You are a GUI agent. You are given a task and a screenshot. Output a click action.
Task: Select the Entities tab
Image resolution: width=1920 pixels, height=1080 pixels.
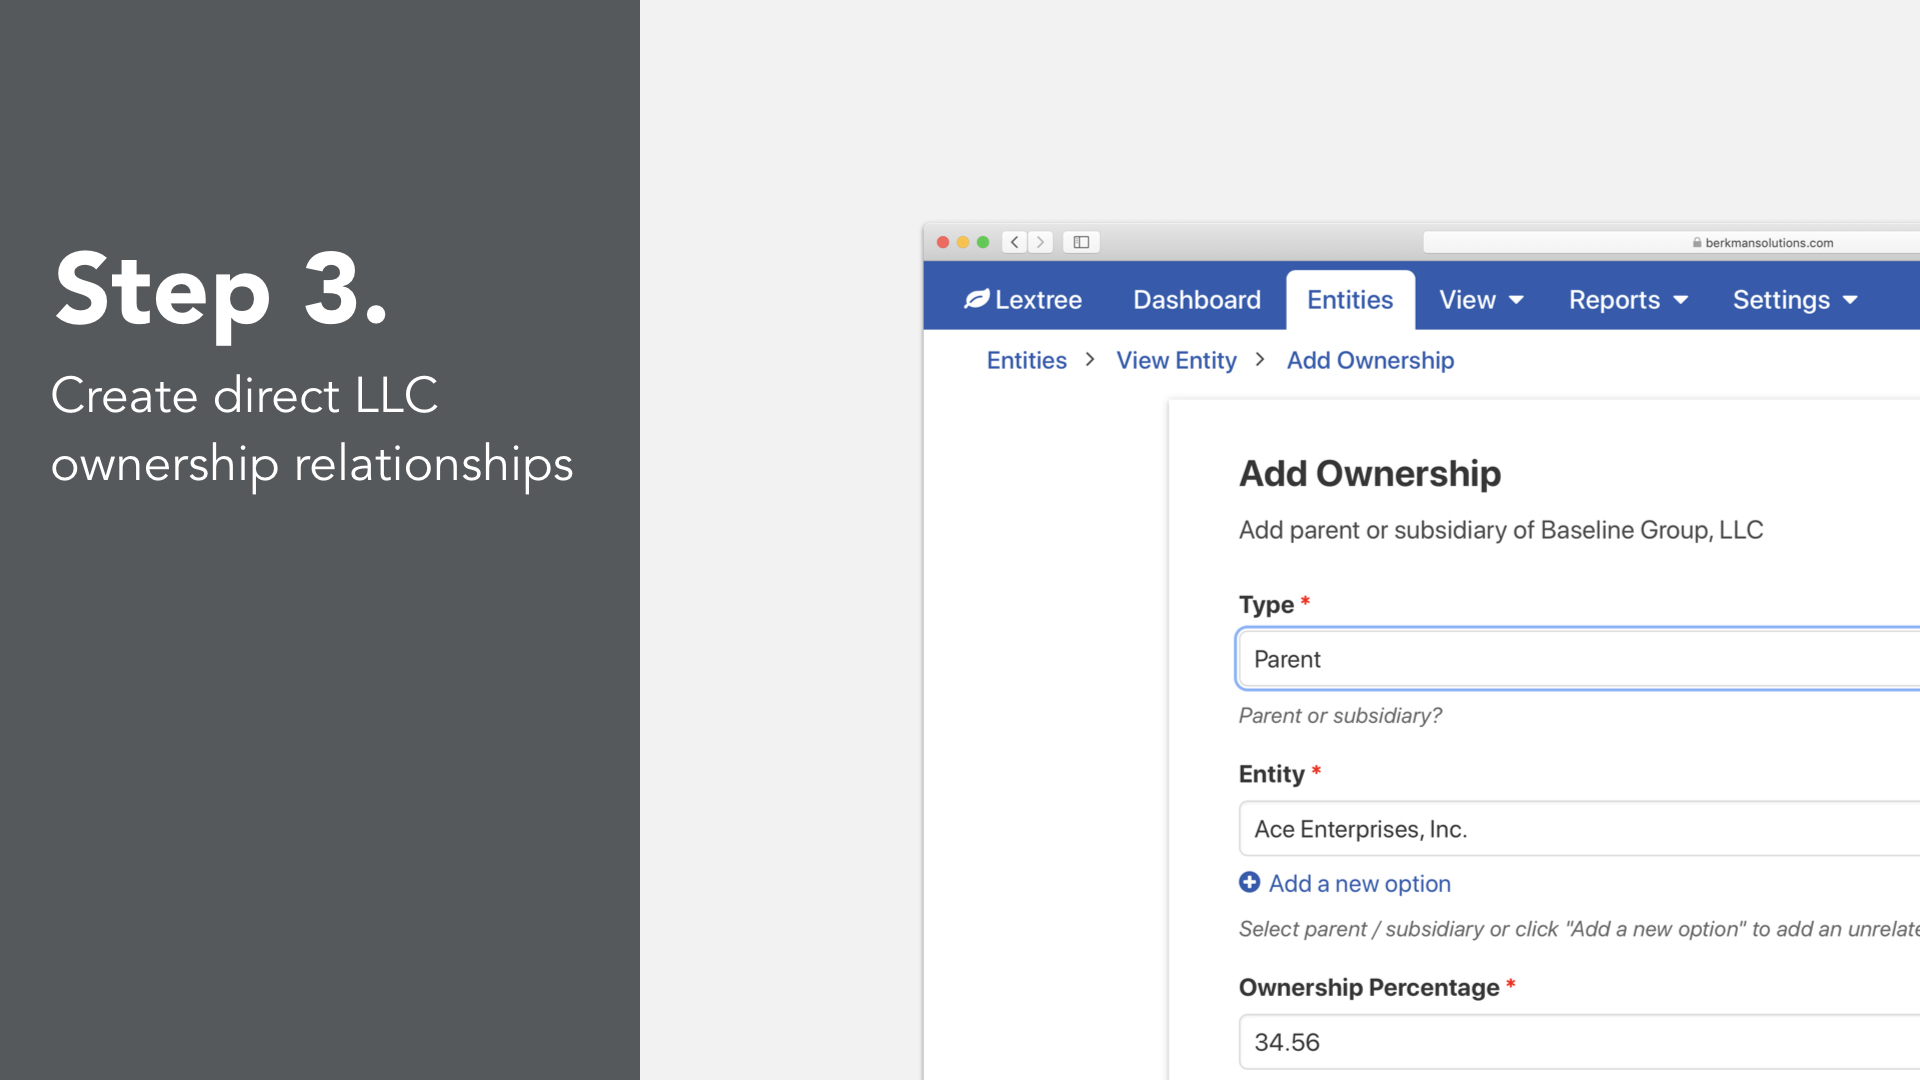[1350, 300]
